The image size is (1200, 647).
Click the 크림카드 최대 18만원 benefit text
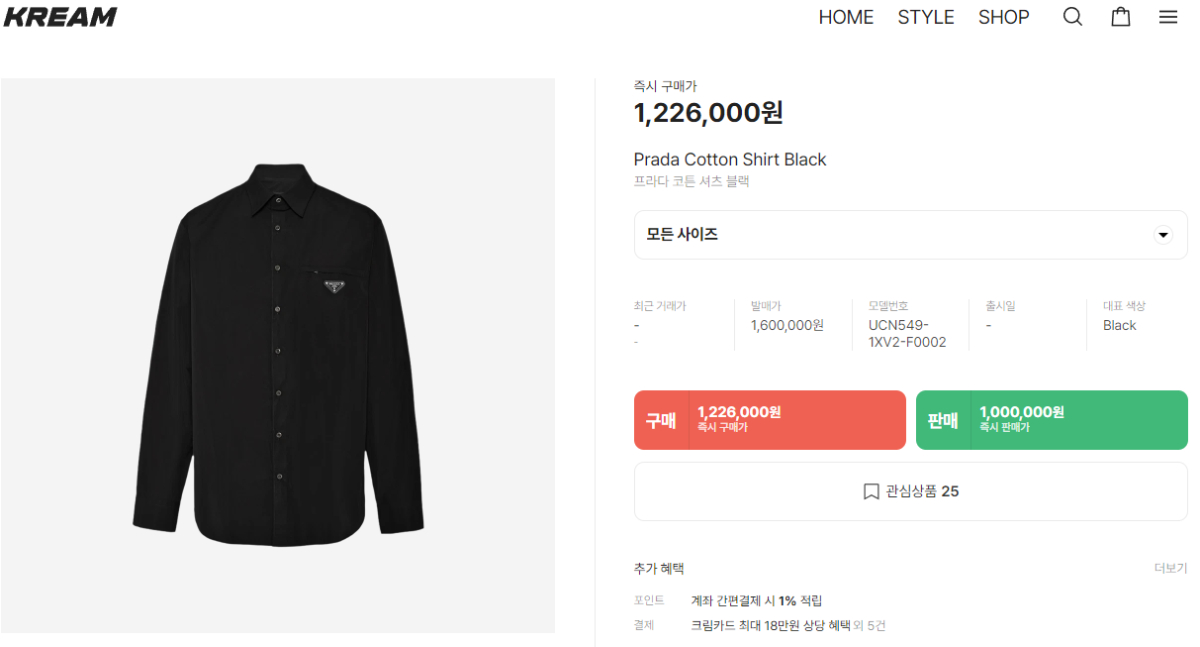pyautogui.click(x=770, y=626)
